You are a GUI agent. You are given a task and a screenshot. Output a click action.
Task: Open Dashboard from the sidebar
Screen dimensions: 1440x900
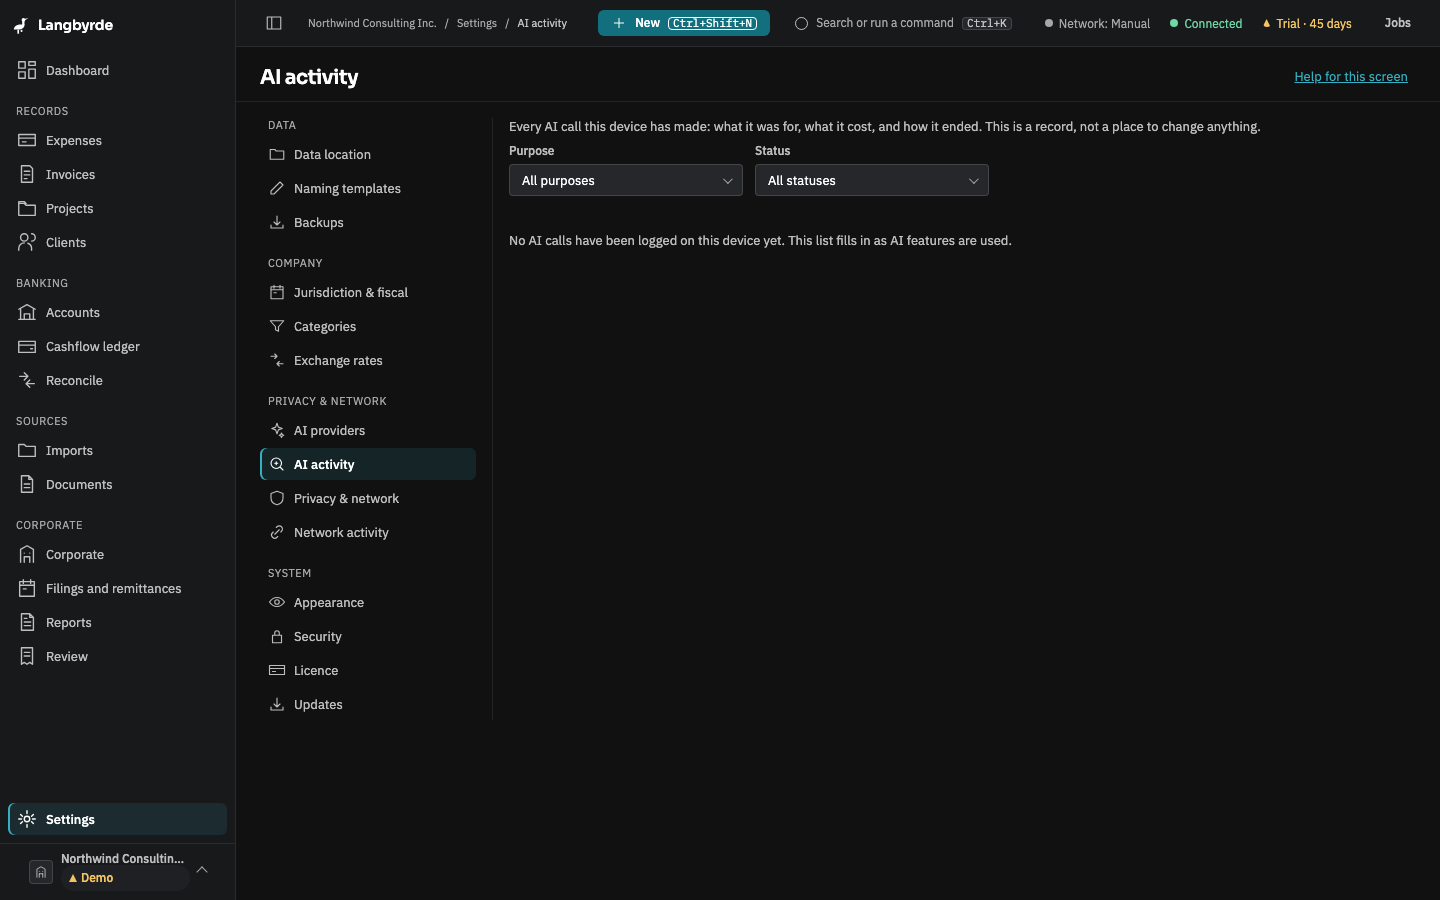pyautogui.click(x=118, y=71)
